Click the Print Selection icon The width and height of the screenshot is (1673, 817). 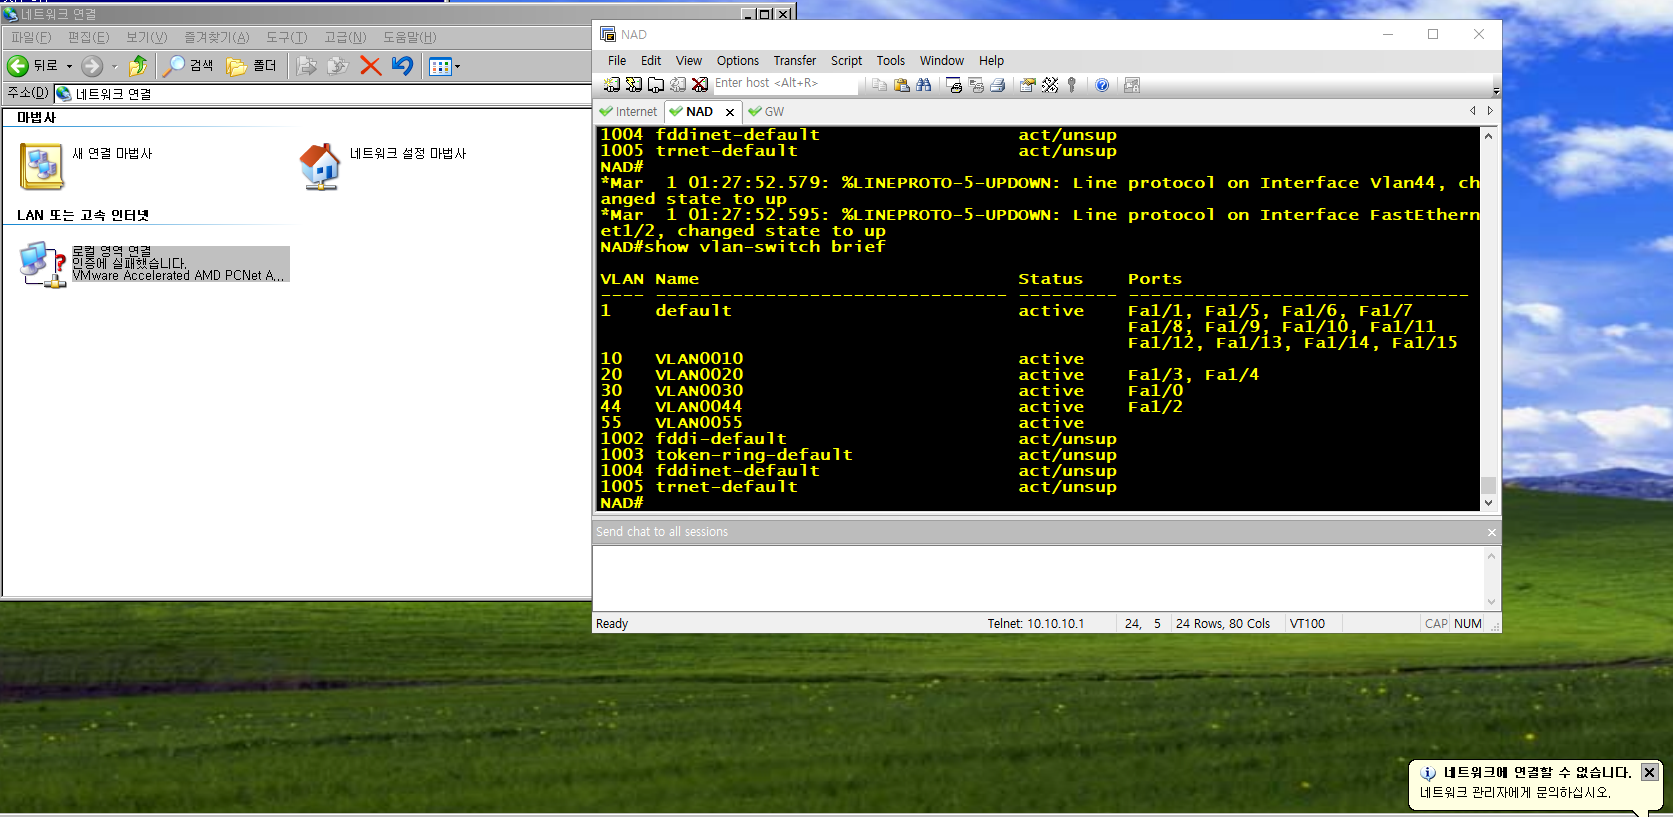(975, 85)
